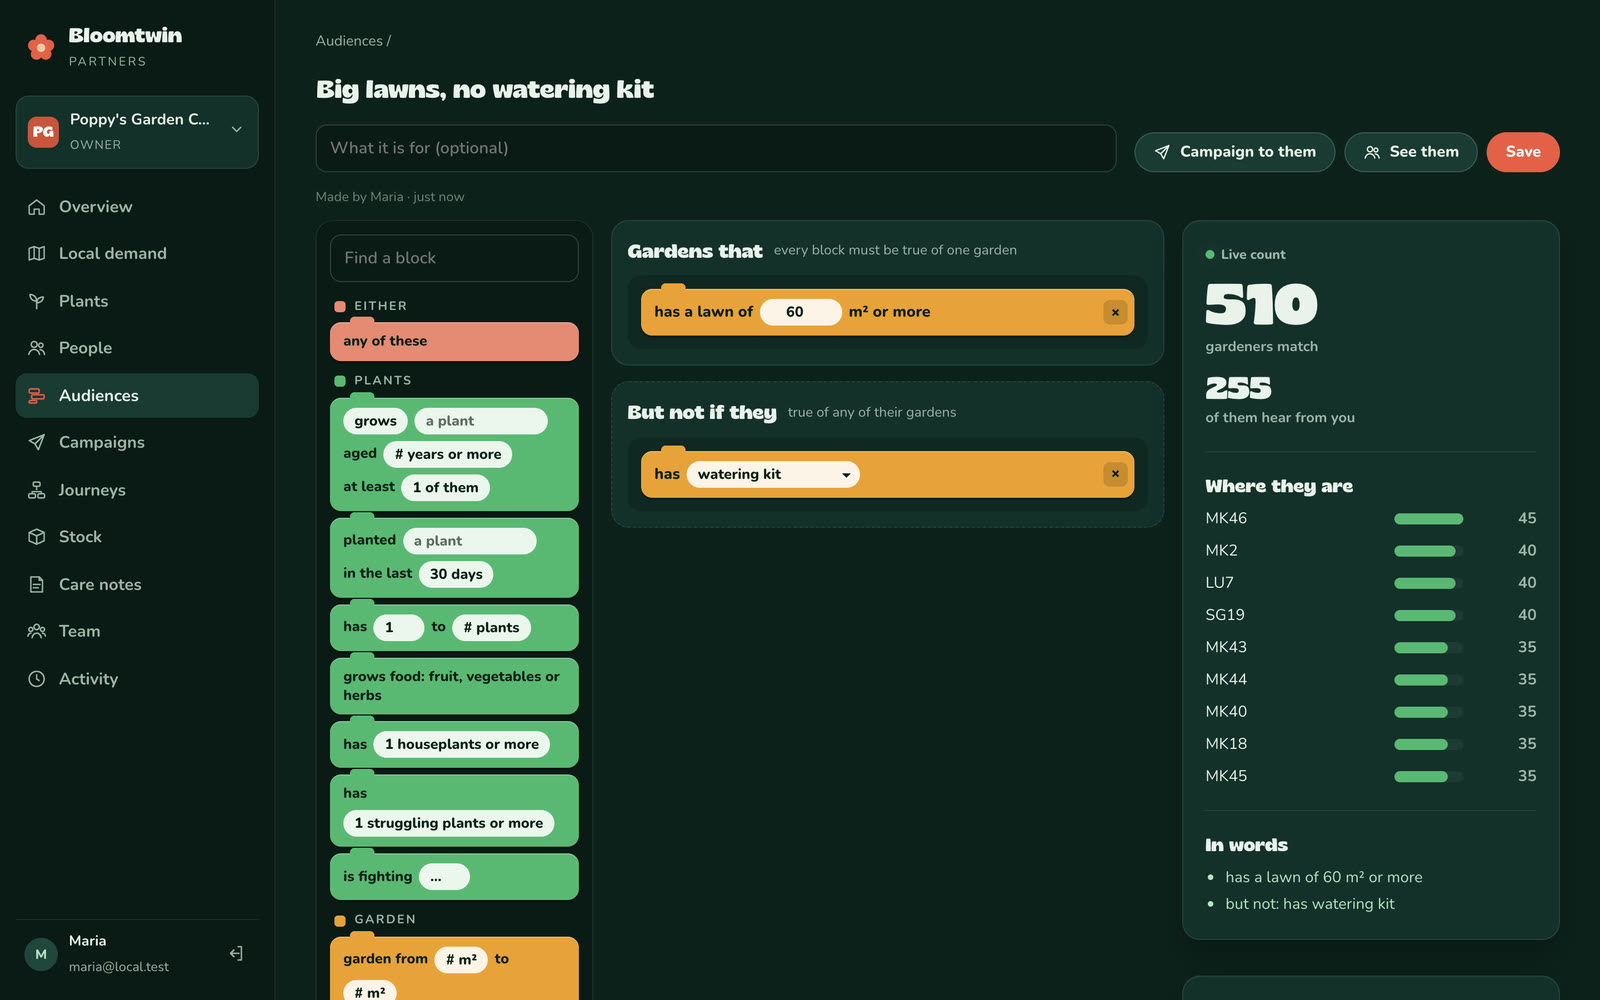Click the MK45 postcode bar
Screen dimensions: 1600x1000
pyautogui.click(x=1428, y=776)
